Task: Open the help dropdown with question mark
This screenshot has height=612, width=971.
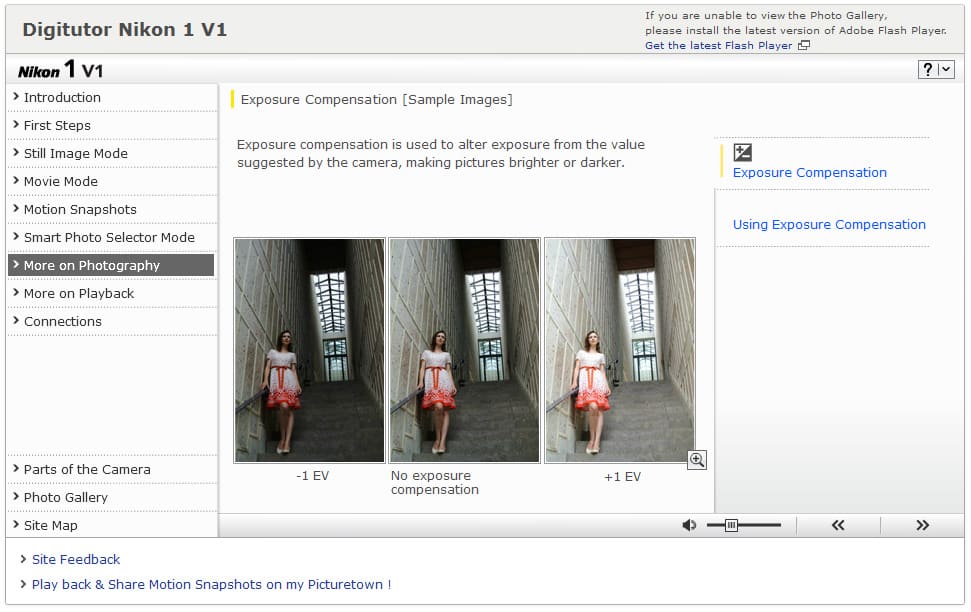Action: pos(935,69)
